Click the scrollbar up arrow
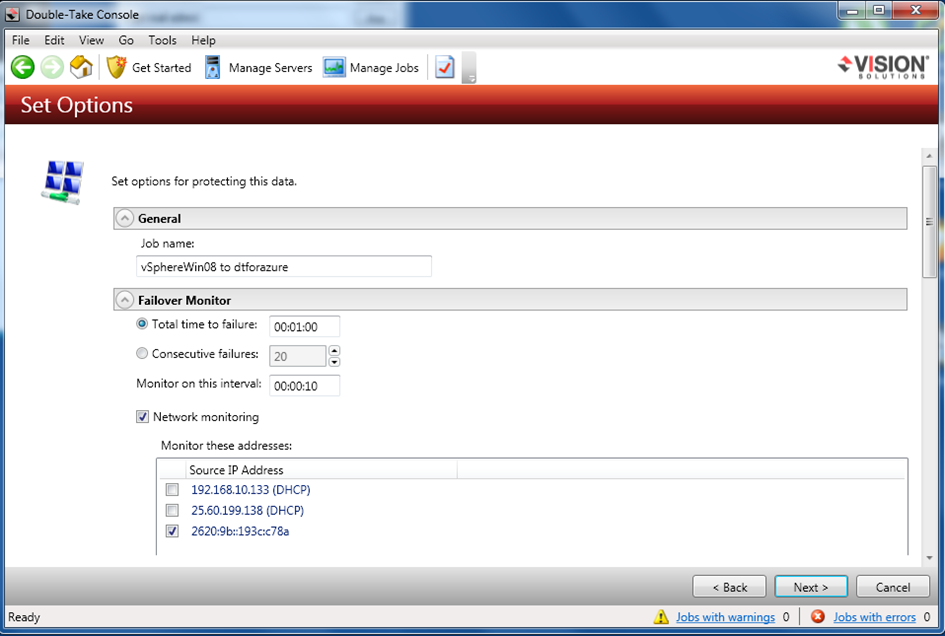 (x=929, y=156)
